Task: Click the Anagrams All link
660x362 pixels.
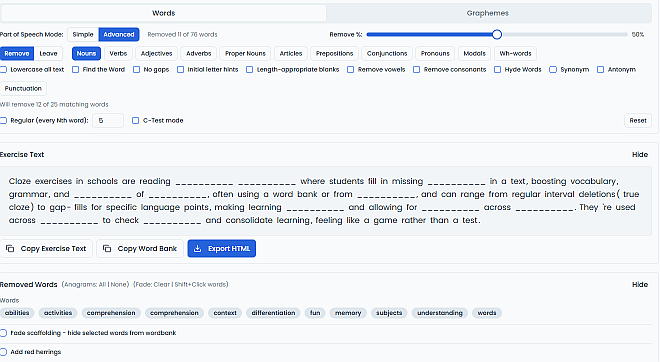Action: point(102,285)
